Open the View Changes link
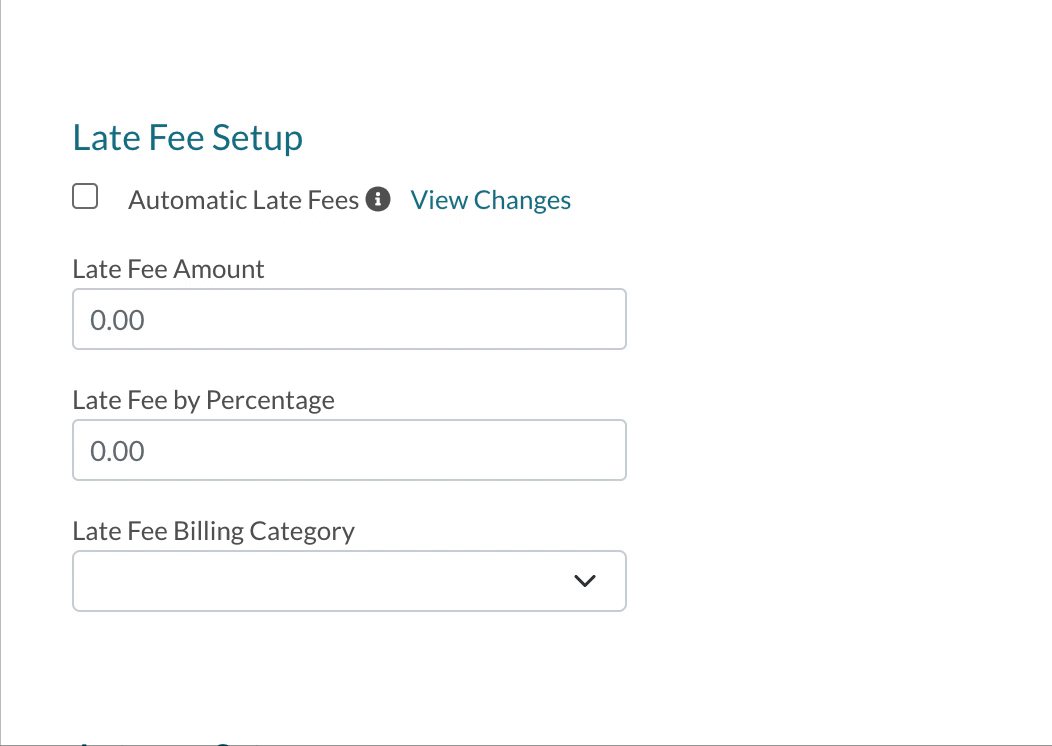 [490, 200]
